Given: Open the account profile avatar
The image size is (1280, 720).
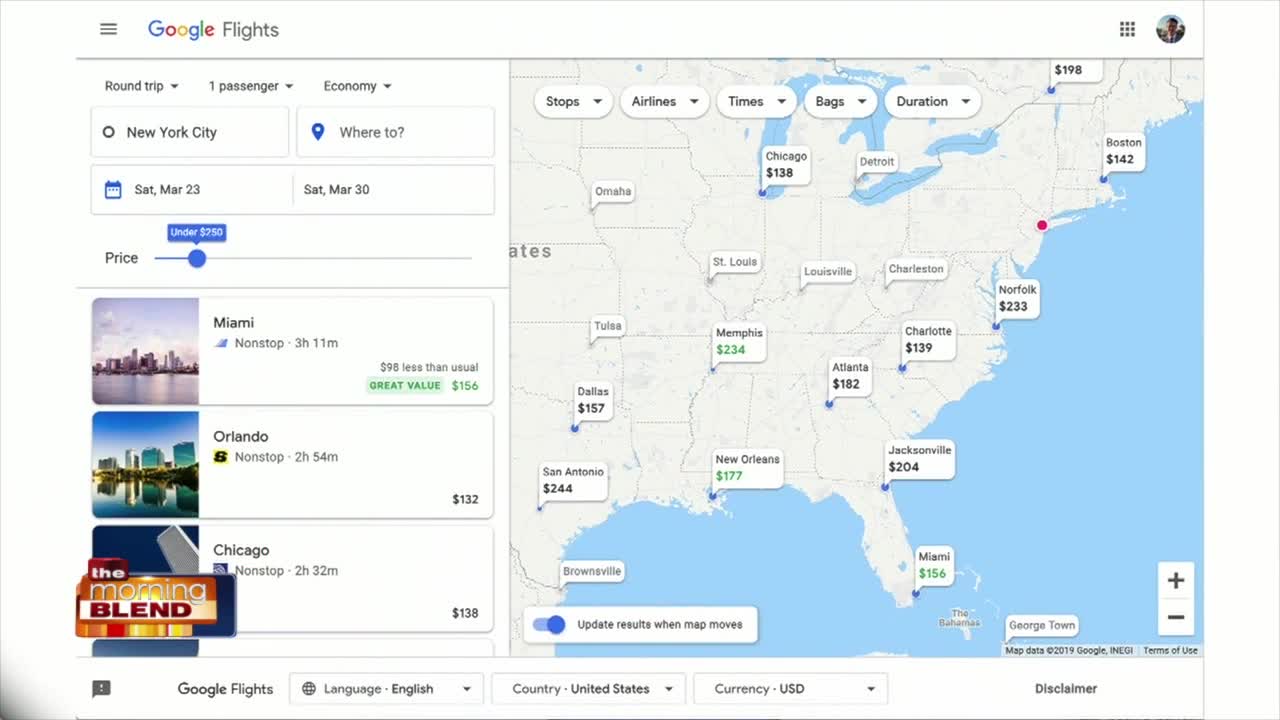Looking at the screenshot, I should pyautogui.click(x=1170, y=29).
